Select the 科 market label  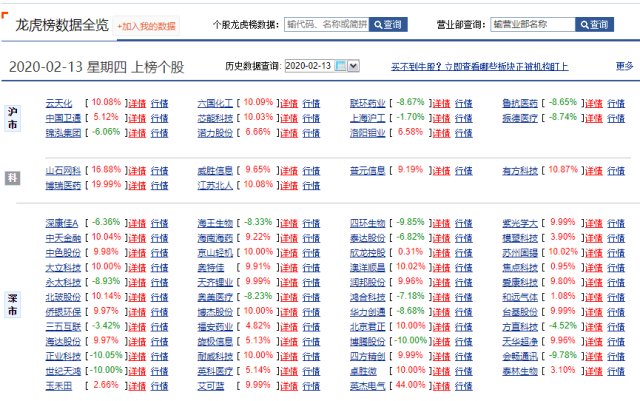pos(12,178)
